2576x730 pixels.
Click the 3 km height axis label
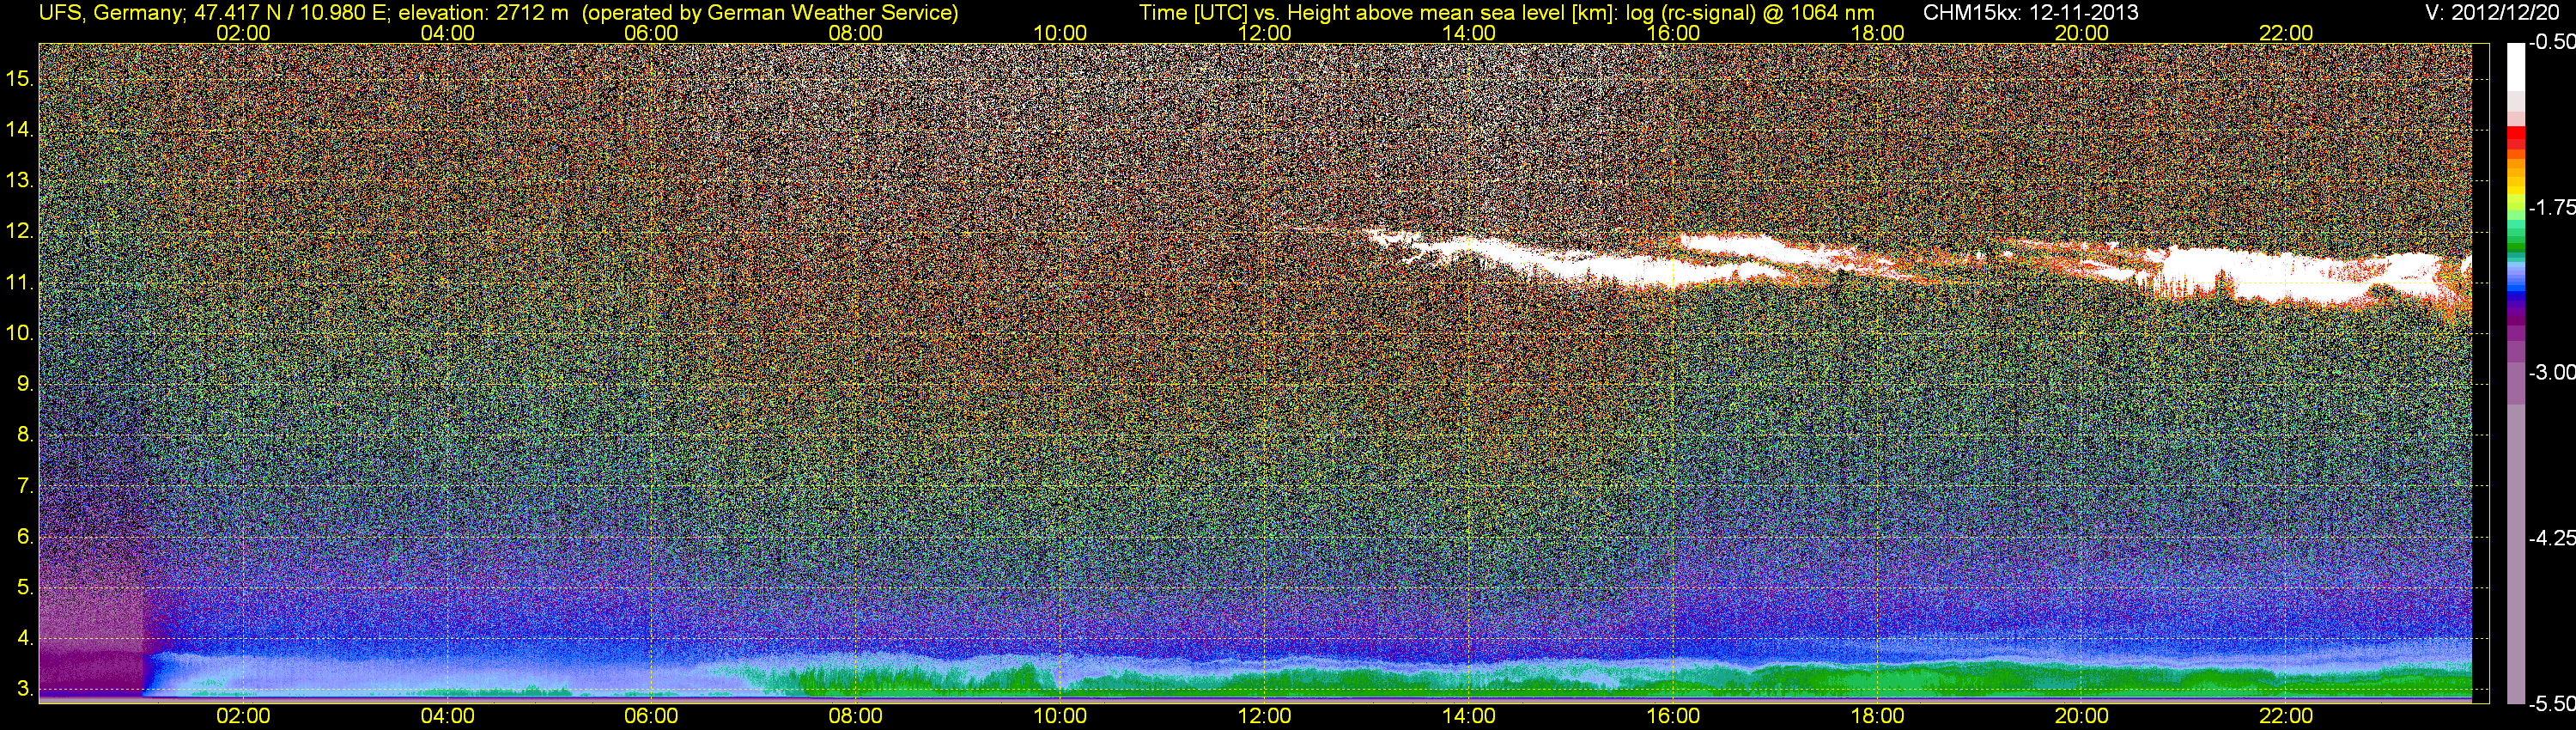tap(26, 689)
